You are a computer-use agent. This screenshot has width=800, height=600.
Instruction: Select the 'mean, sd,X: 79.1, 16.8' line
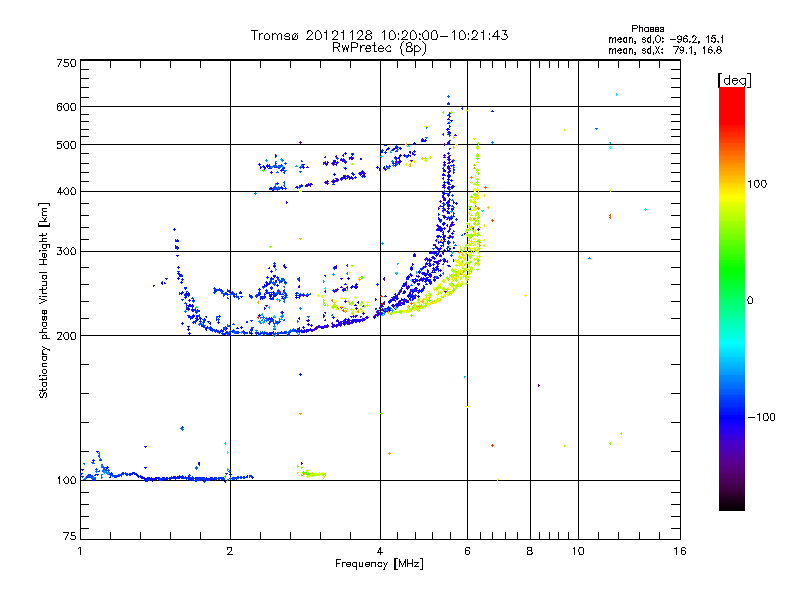[665, 50]
